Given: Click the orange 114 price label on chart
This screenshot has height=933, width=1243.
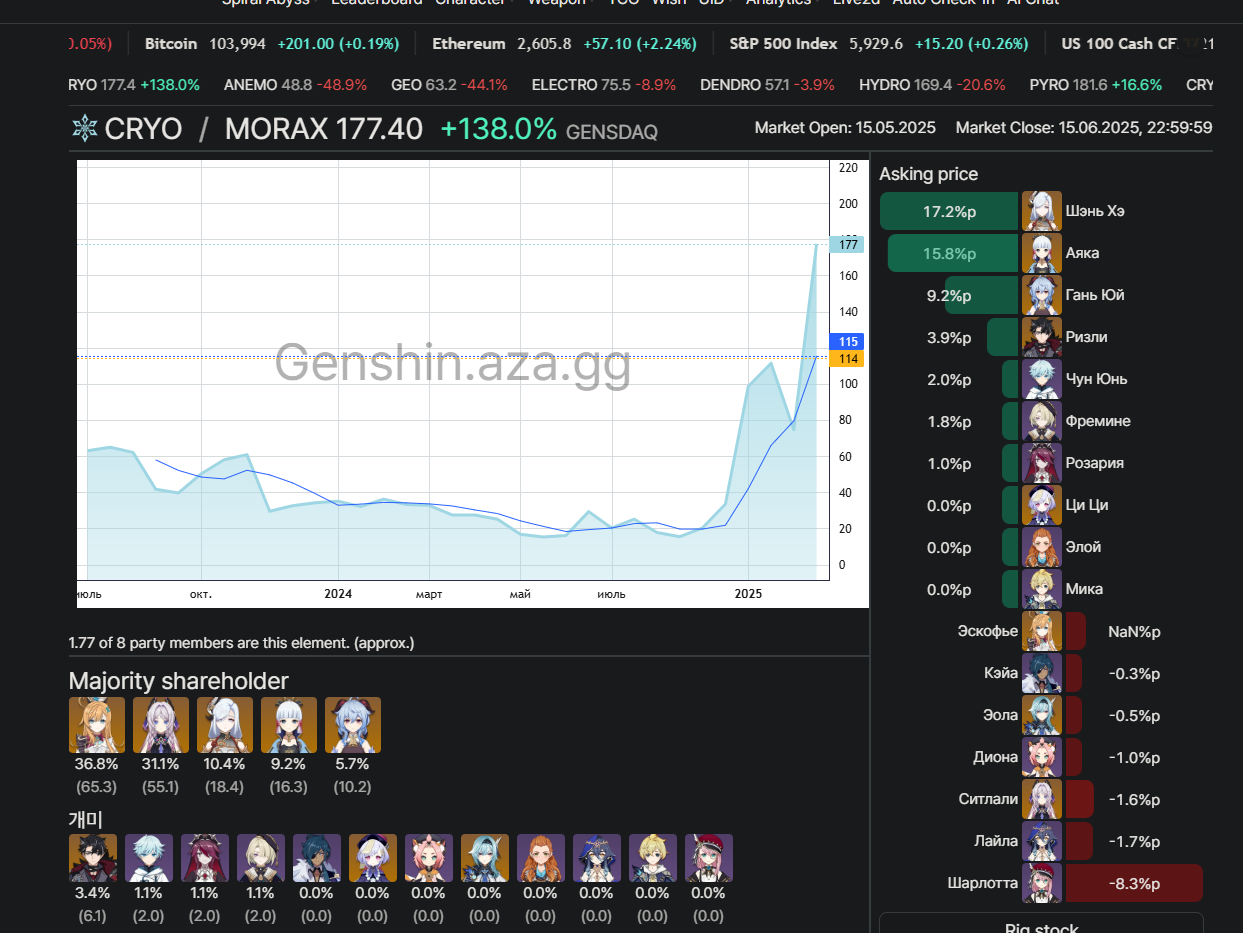Looking at the screenshot, I should pyautogui.click(x=848, y=359).
